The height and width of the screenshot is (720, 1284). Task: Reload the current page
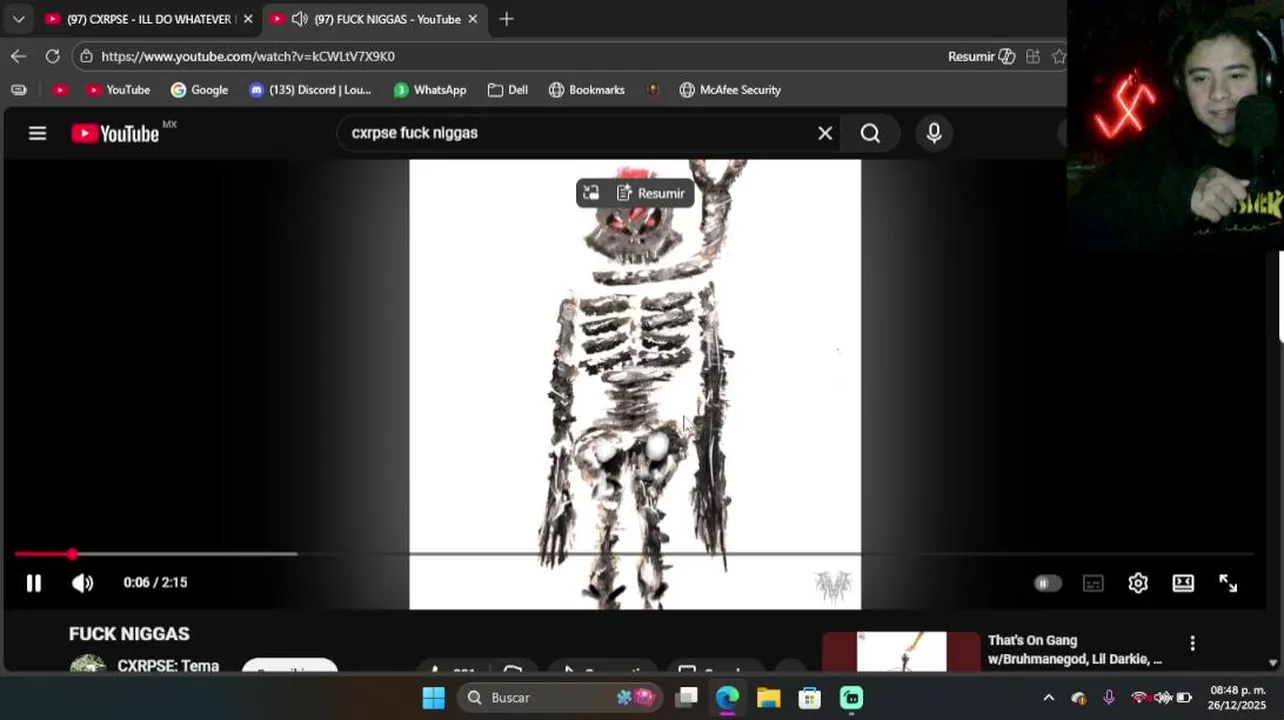point(52,56)
